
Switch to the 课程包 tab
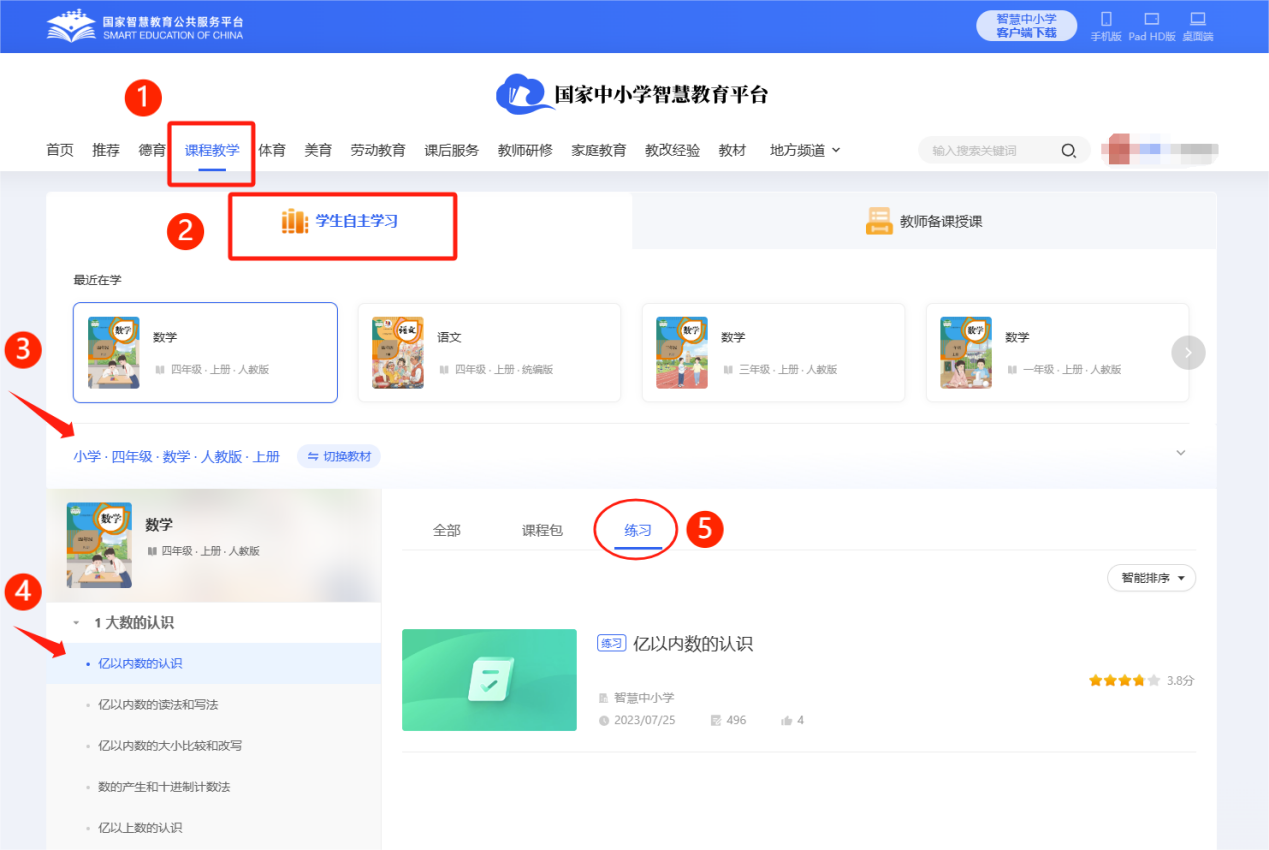pyautogui.click(x=542, y=530)
